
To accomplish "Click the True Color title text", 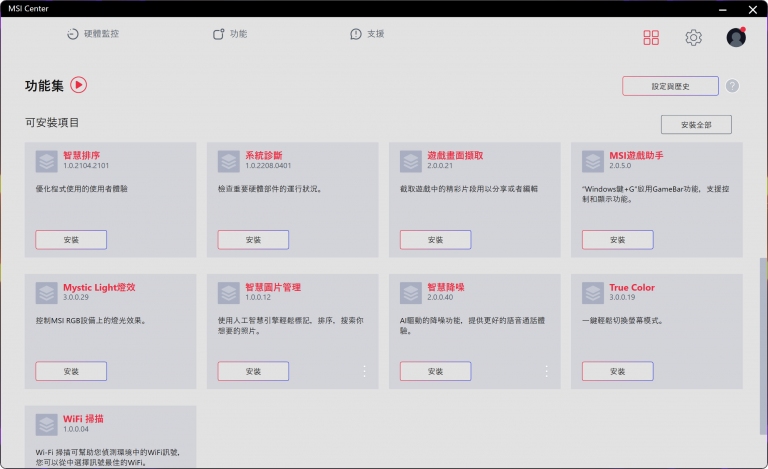I will (x=632, y=287).
